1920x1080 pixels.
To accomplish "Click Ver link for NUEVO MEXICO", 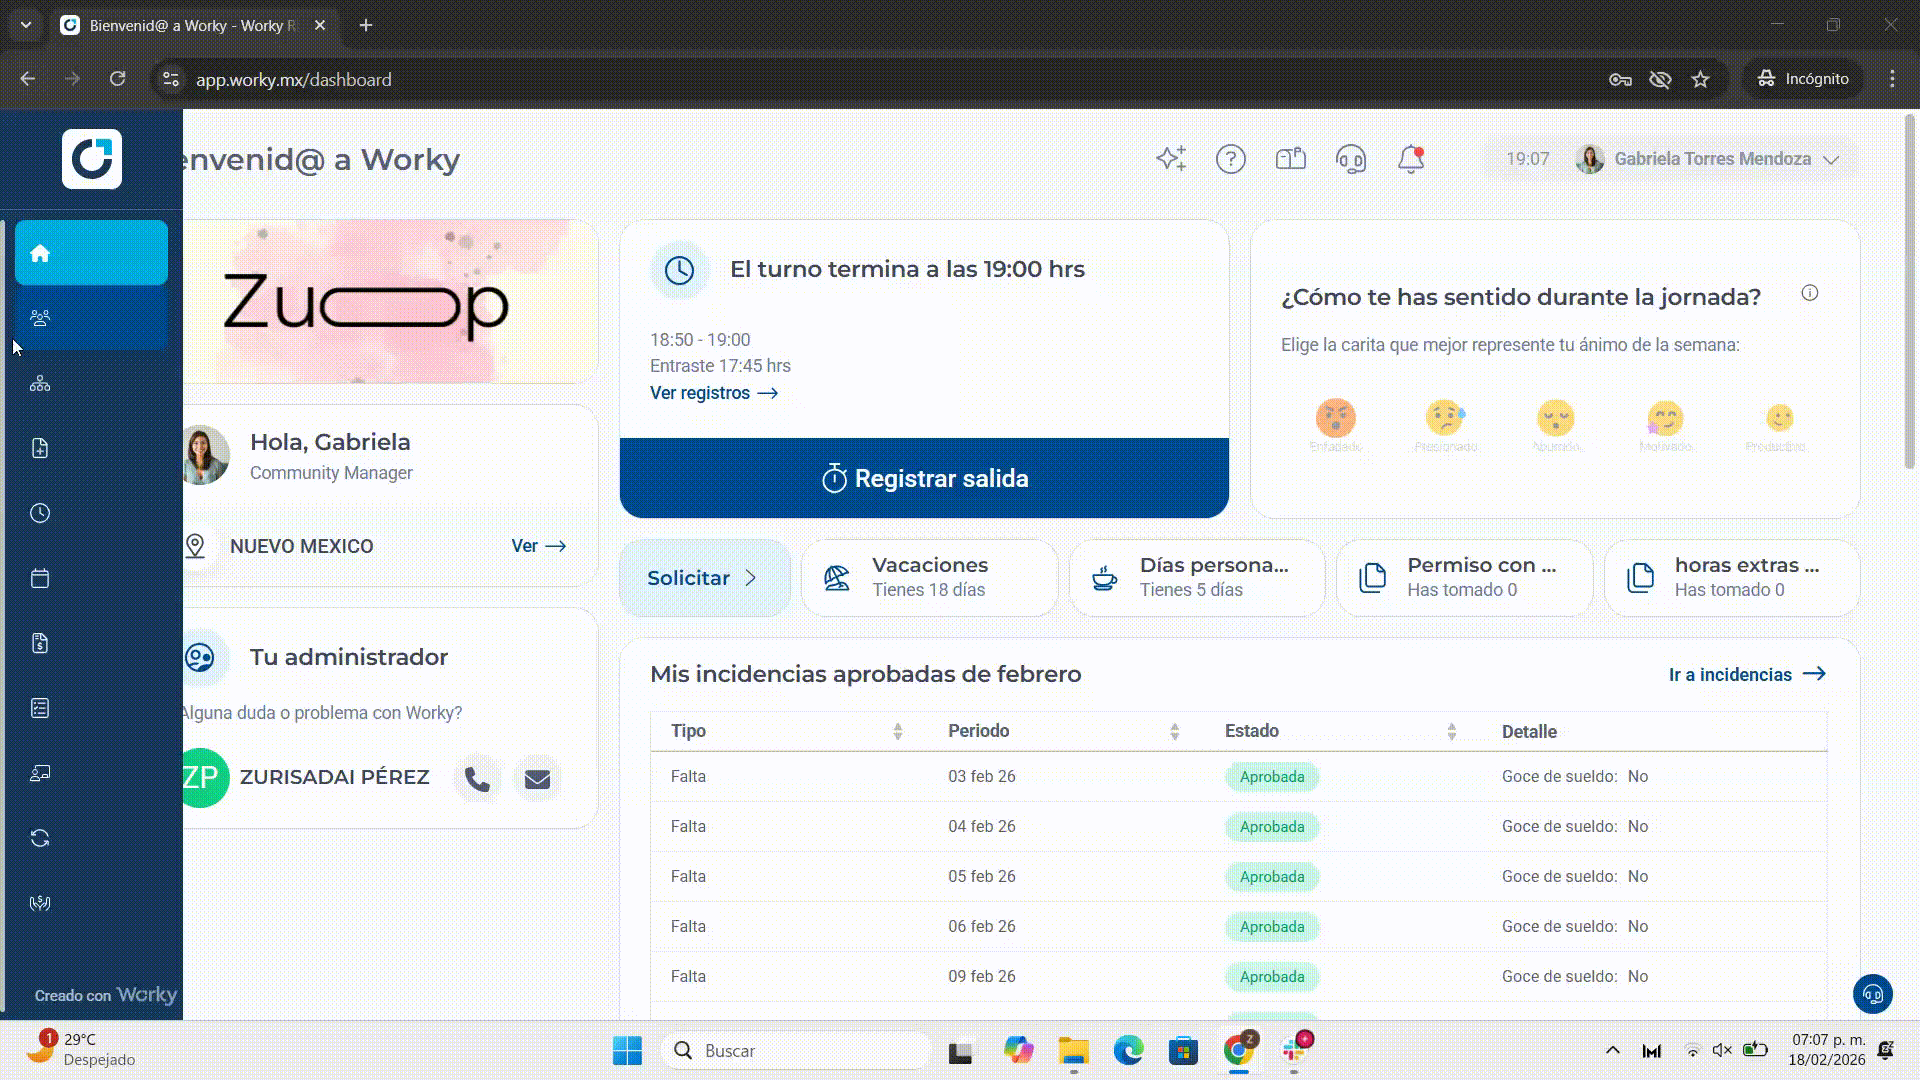I will click(x=539, y=546).
